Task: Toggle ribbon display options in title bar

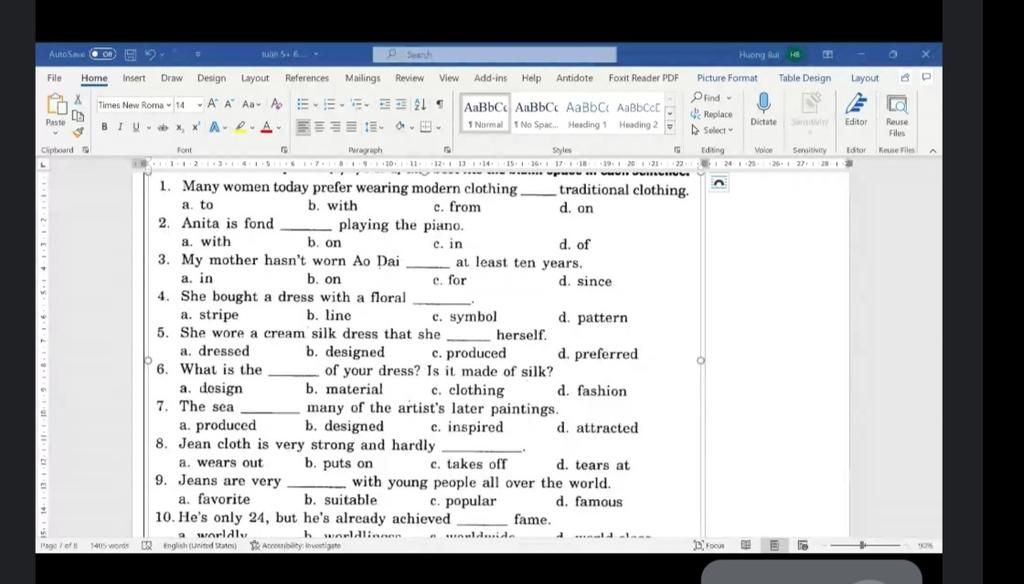Action: [827, 54]
